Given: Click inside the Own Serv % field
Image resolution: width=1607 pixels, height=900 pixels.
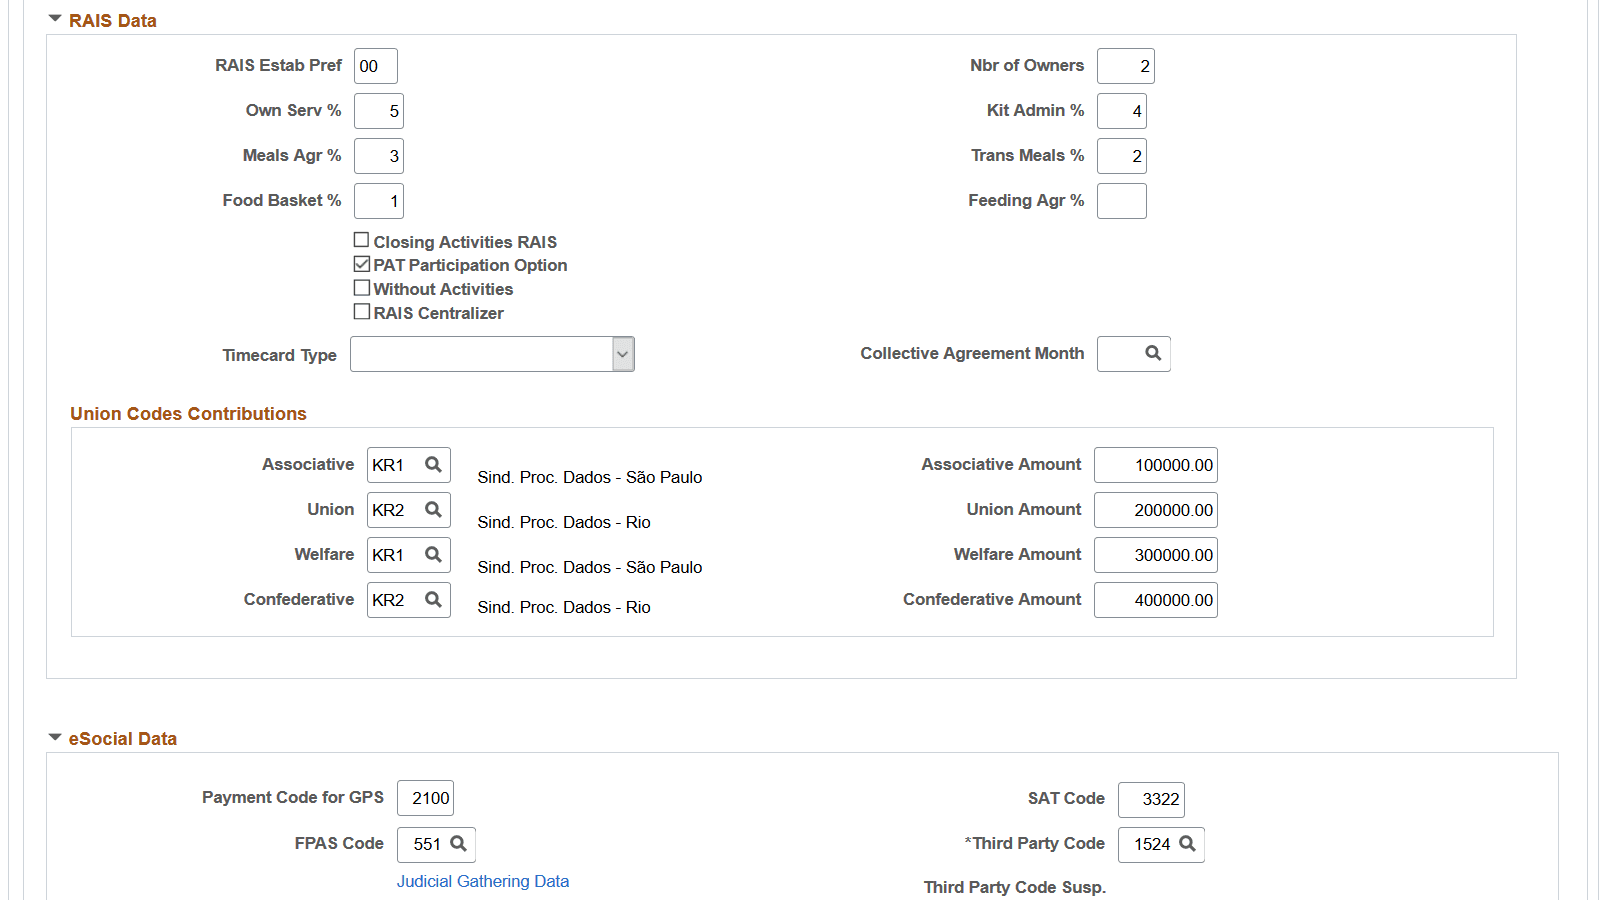Looking at the screenshot, I should (378, 110).
